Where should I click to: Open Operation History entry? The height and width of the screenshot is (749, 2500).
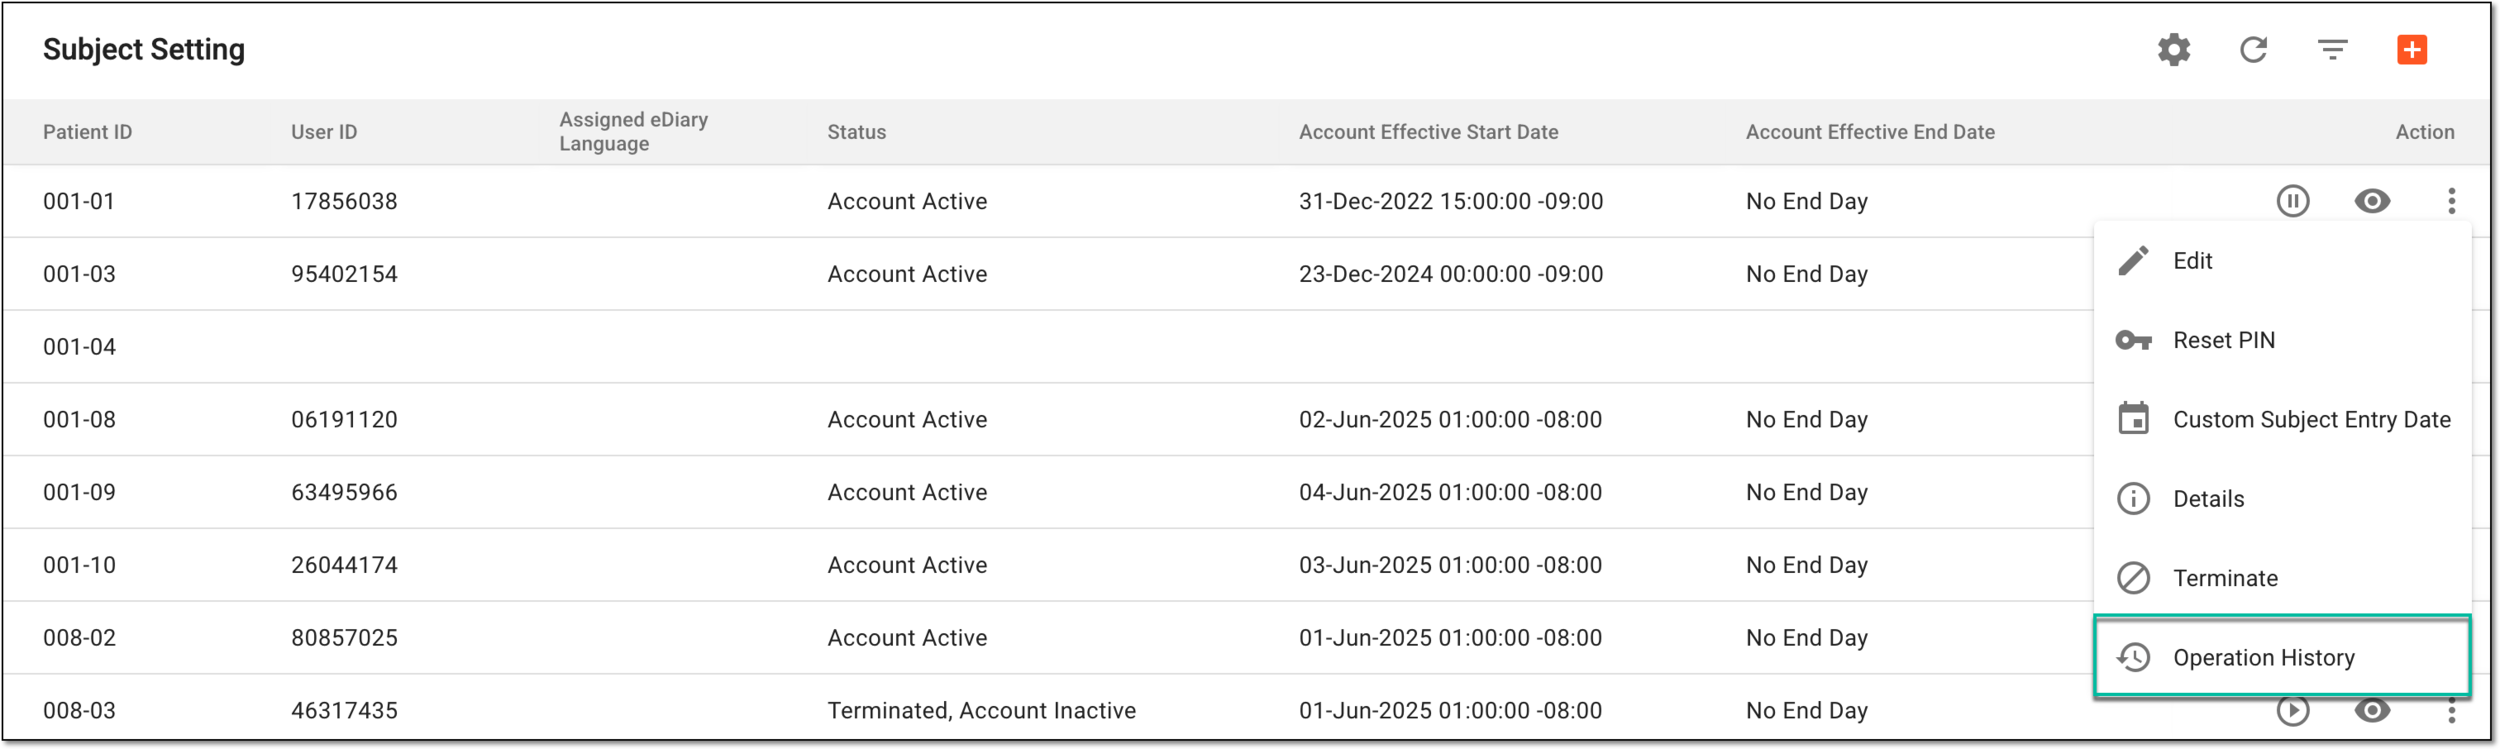click(2283, 657)
